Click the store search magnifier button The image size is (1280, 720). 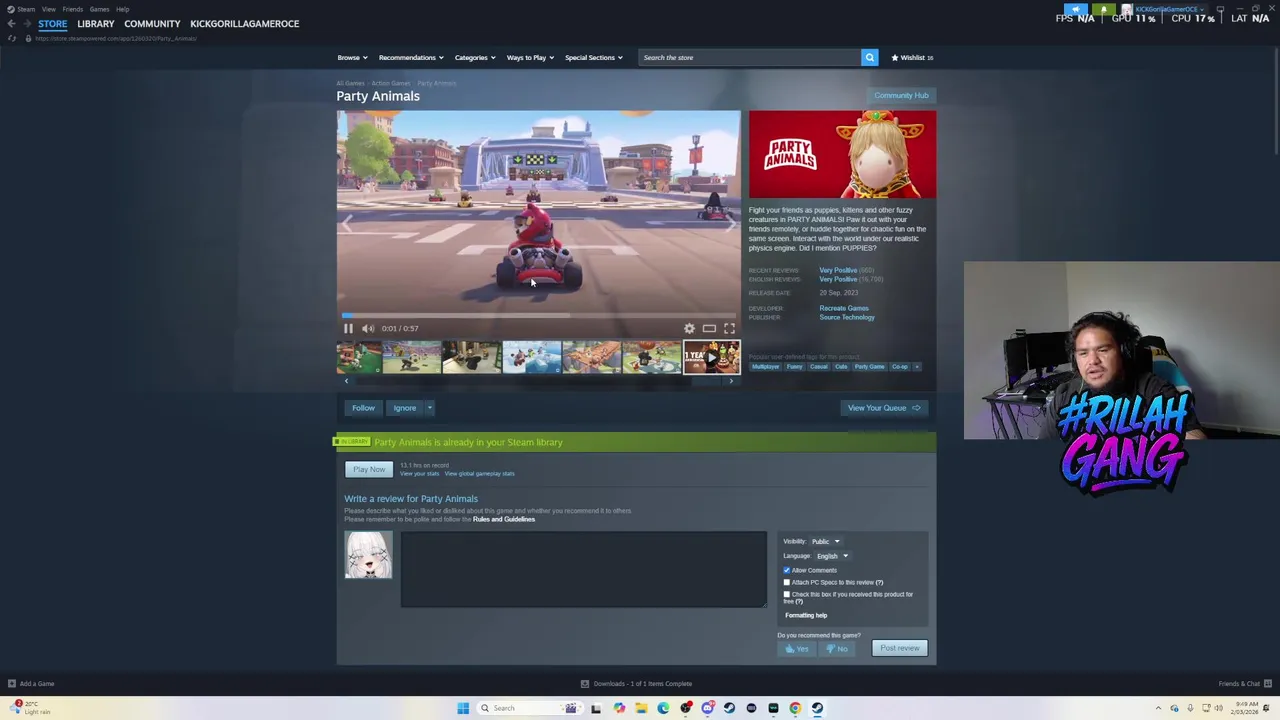click(x=870, y=57)
